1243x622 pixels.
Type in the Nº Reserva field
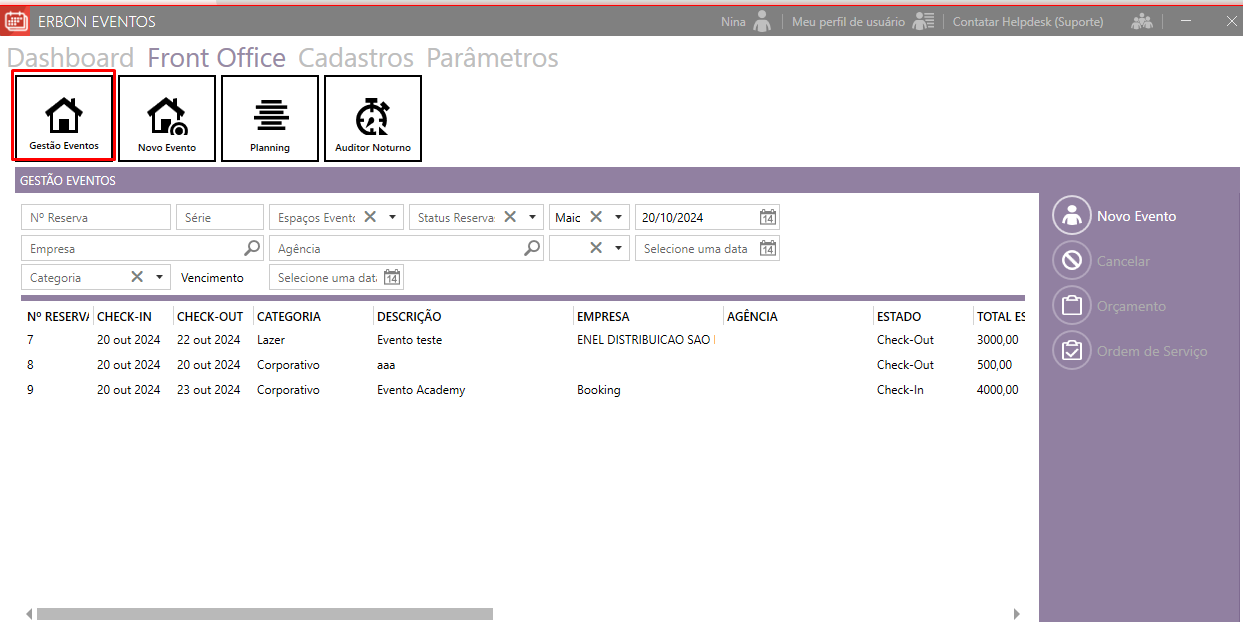(x=96, y=217)
